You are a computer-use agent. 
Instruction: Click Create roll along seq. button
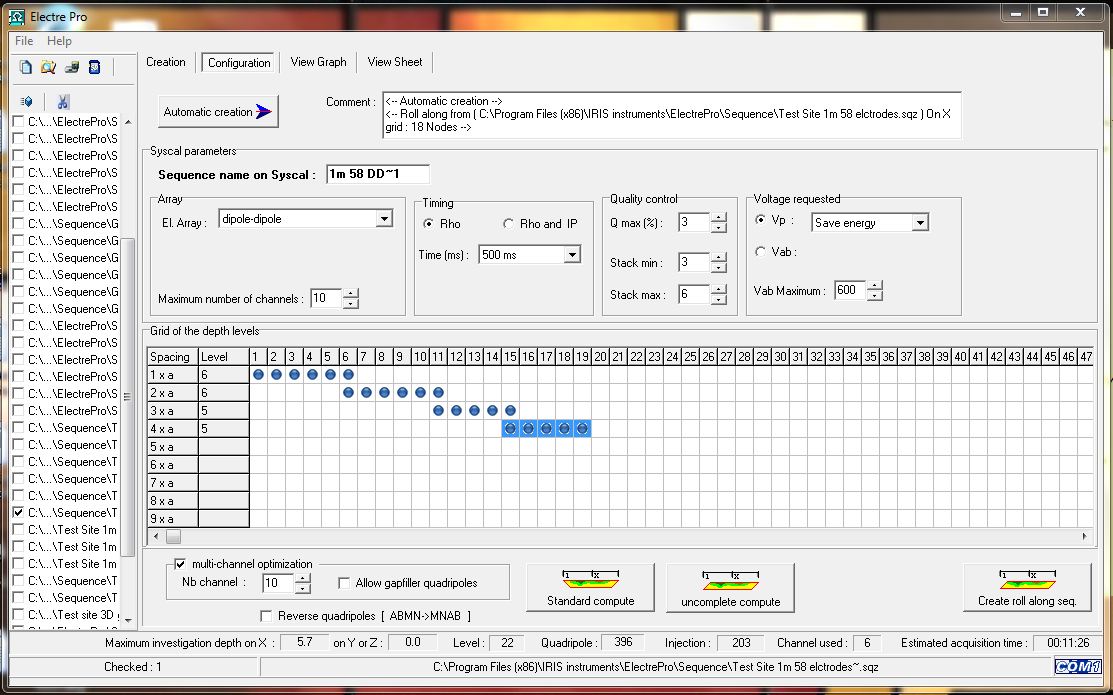tap(1028, 588)
